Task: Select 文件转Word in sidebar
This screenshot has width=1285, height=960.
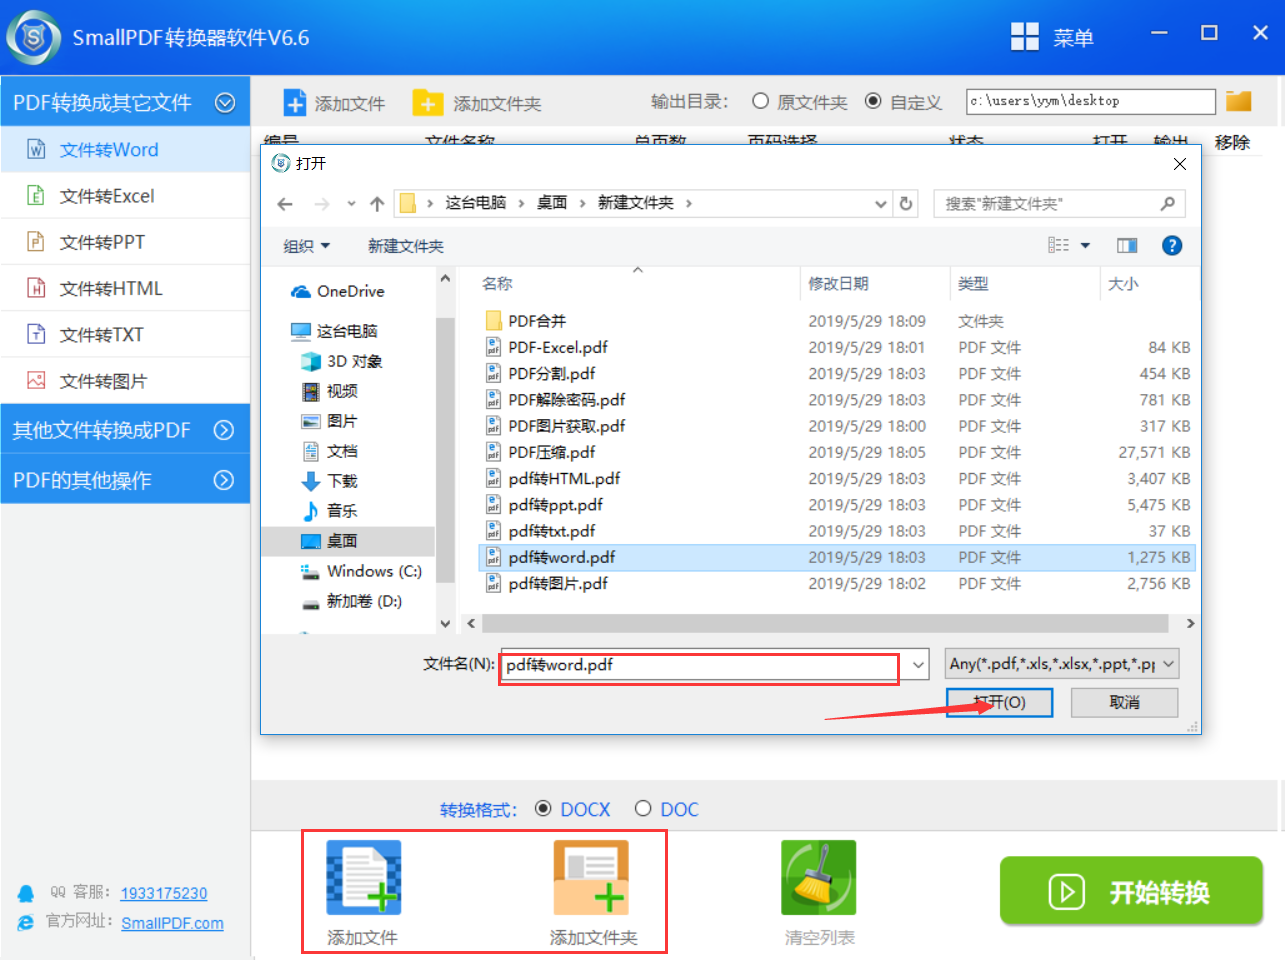Action: pyautogui.click(x=125, y=149)
